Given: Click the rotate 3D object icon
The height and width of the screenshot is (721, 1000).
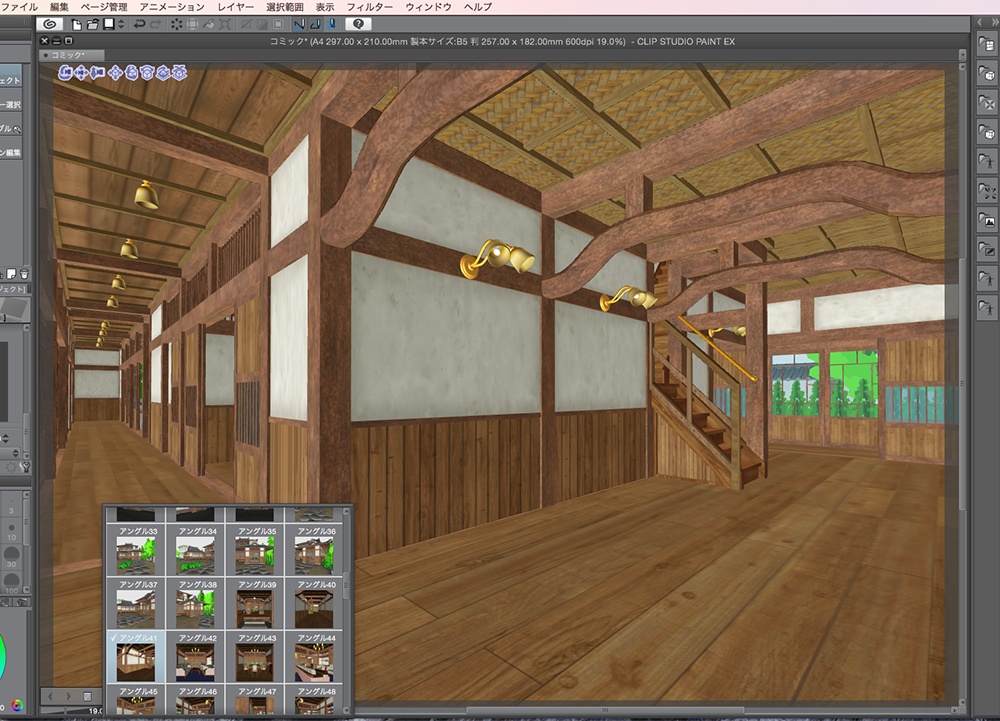Looking at the screenshot, I should tap(130, 73).
